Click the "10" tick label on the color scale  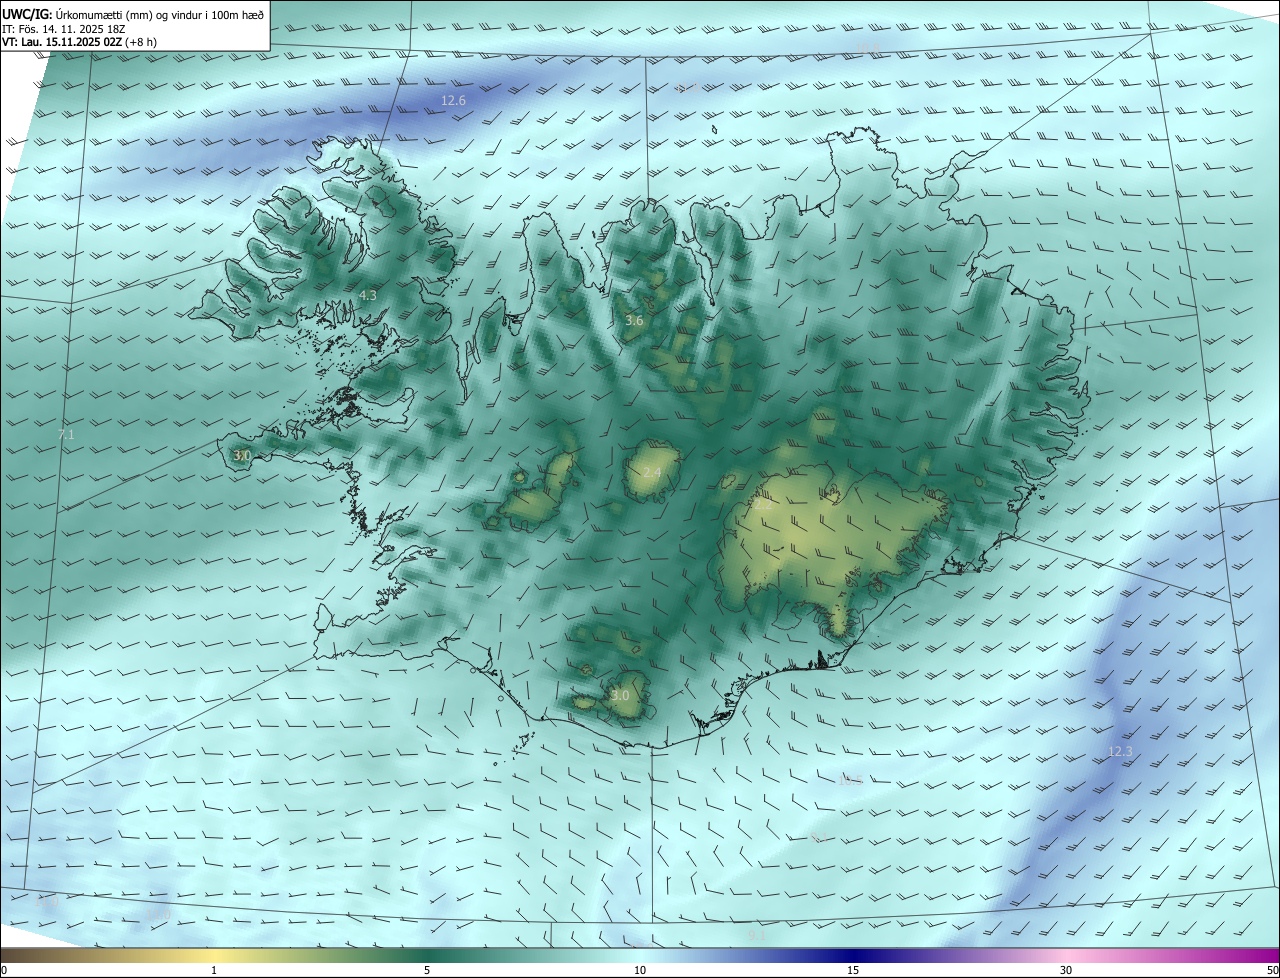640,970
